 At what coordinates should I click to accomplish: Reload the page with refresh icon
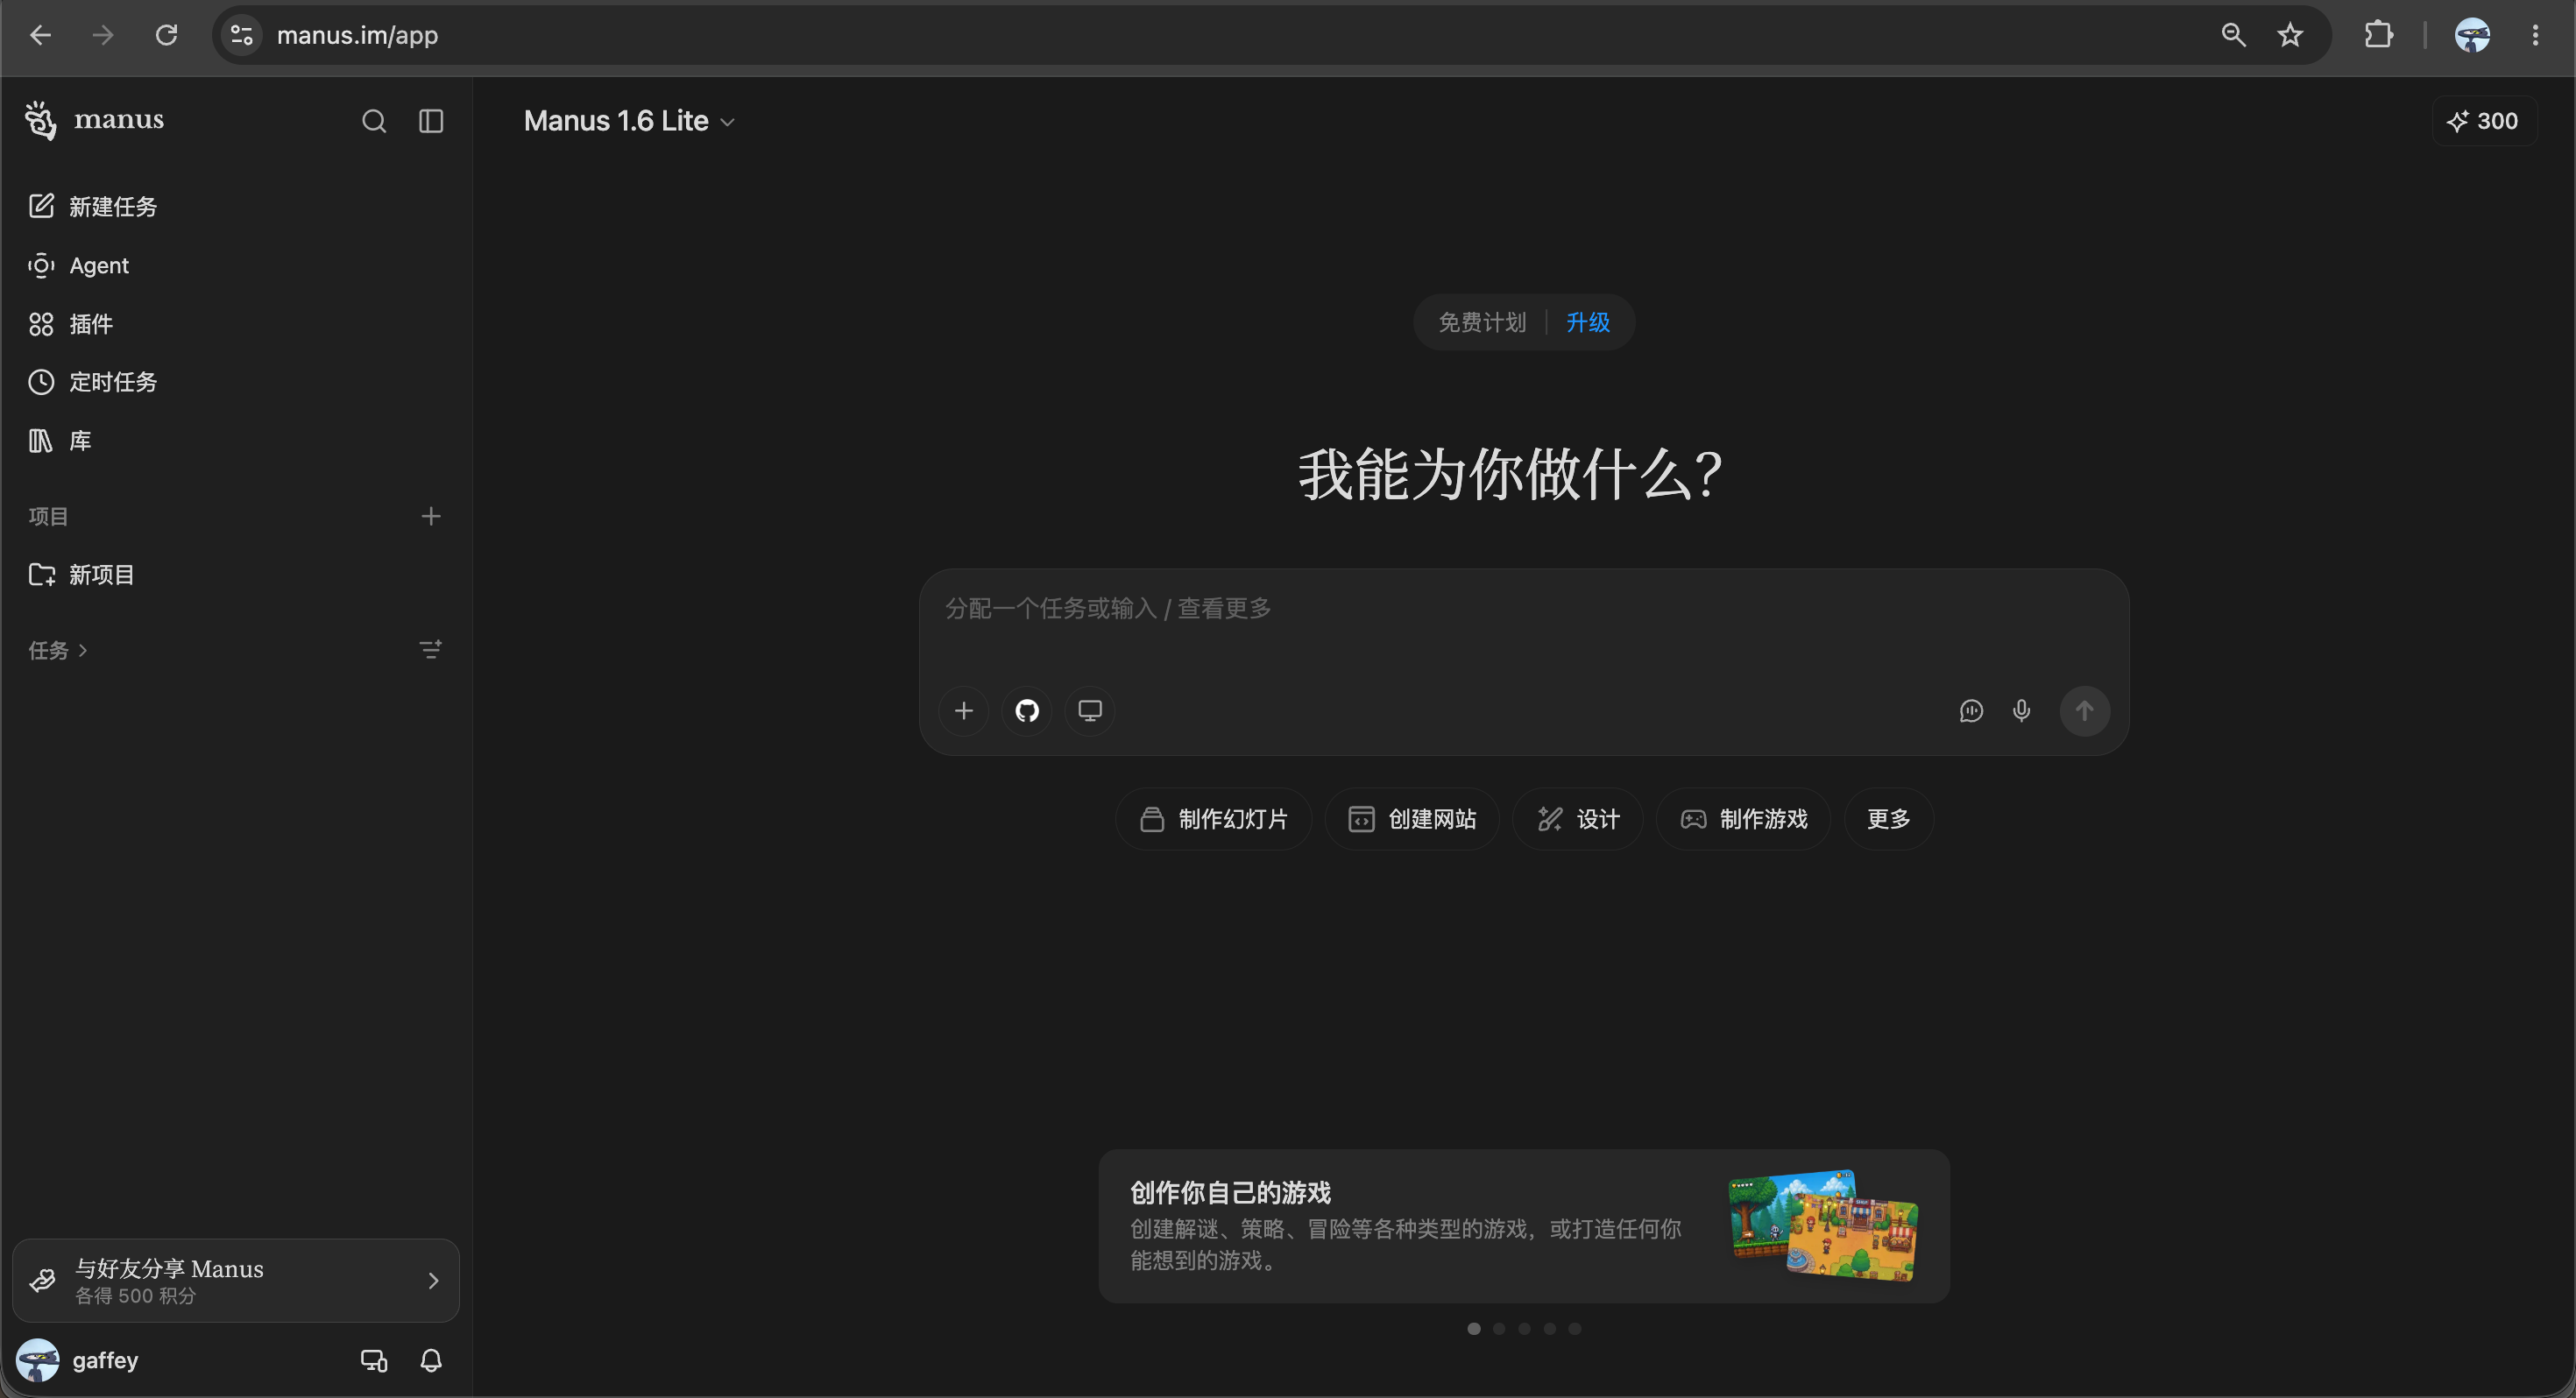(166, 35)
